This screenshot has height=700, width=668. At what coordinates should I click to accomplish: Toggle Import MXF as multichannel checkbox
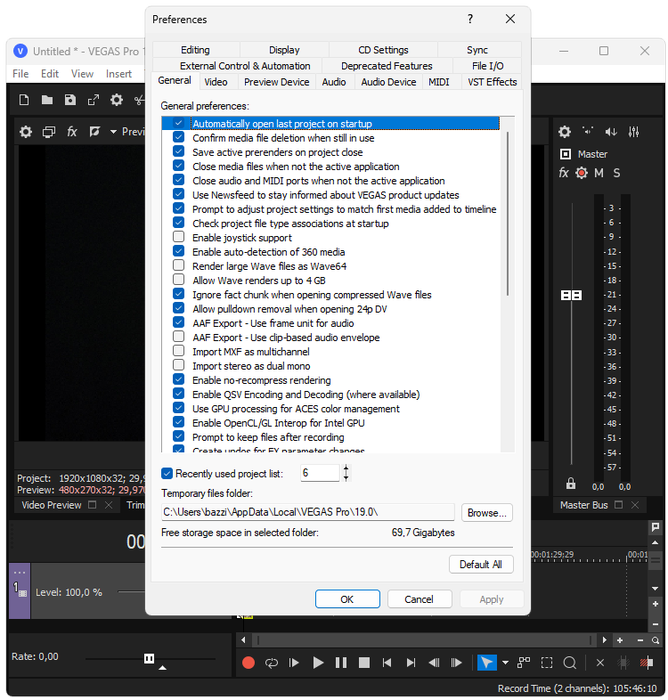tap(179, 351)
